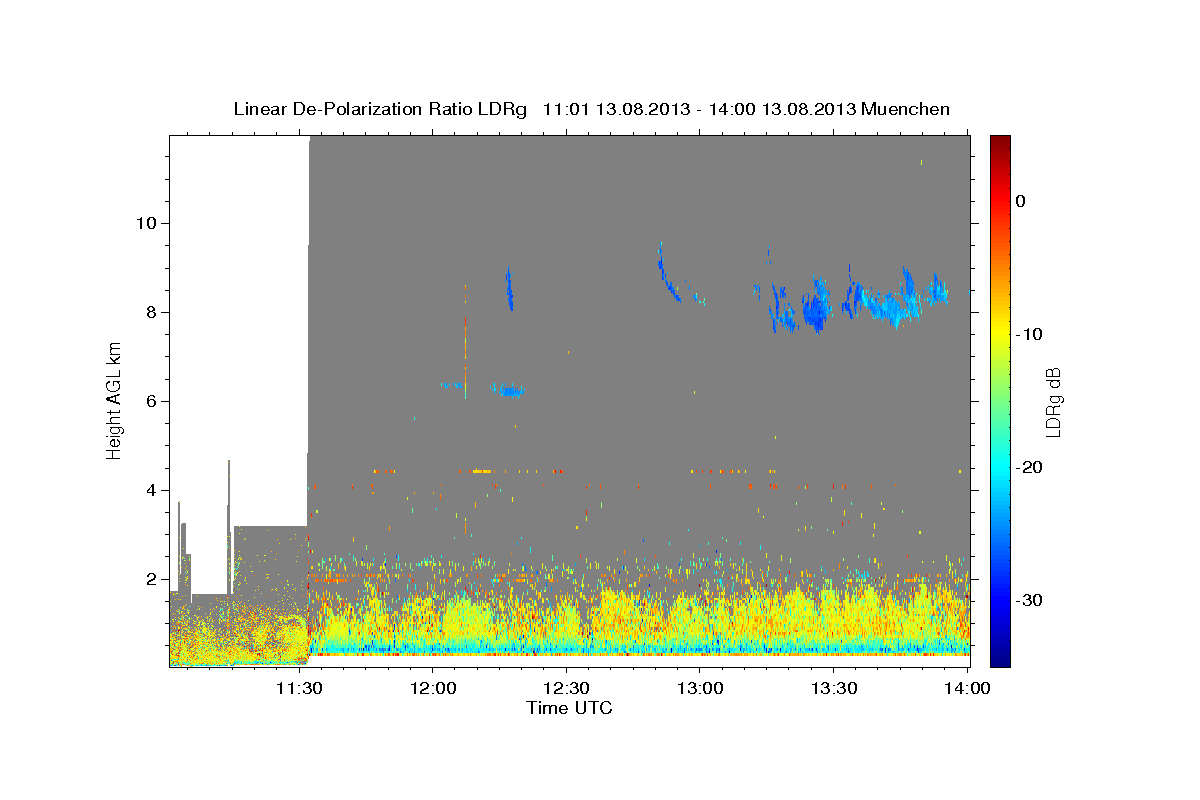The width and height of the screenshot is (1200, 800).
Task: Click the 'Height AGL km' axis label
Action: pos(114,401)
